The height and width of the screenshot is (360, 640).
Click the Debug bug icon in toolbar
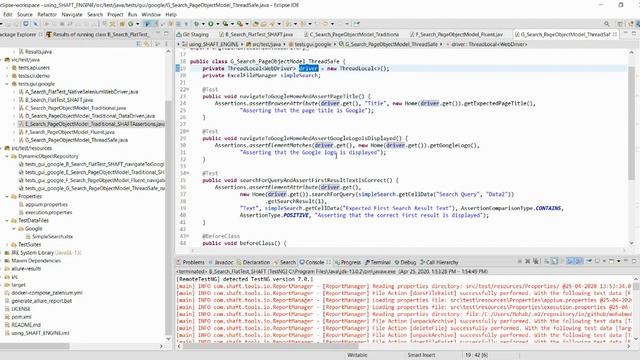click(x=196, y=24)
